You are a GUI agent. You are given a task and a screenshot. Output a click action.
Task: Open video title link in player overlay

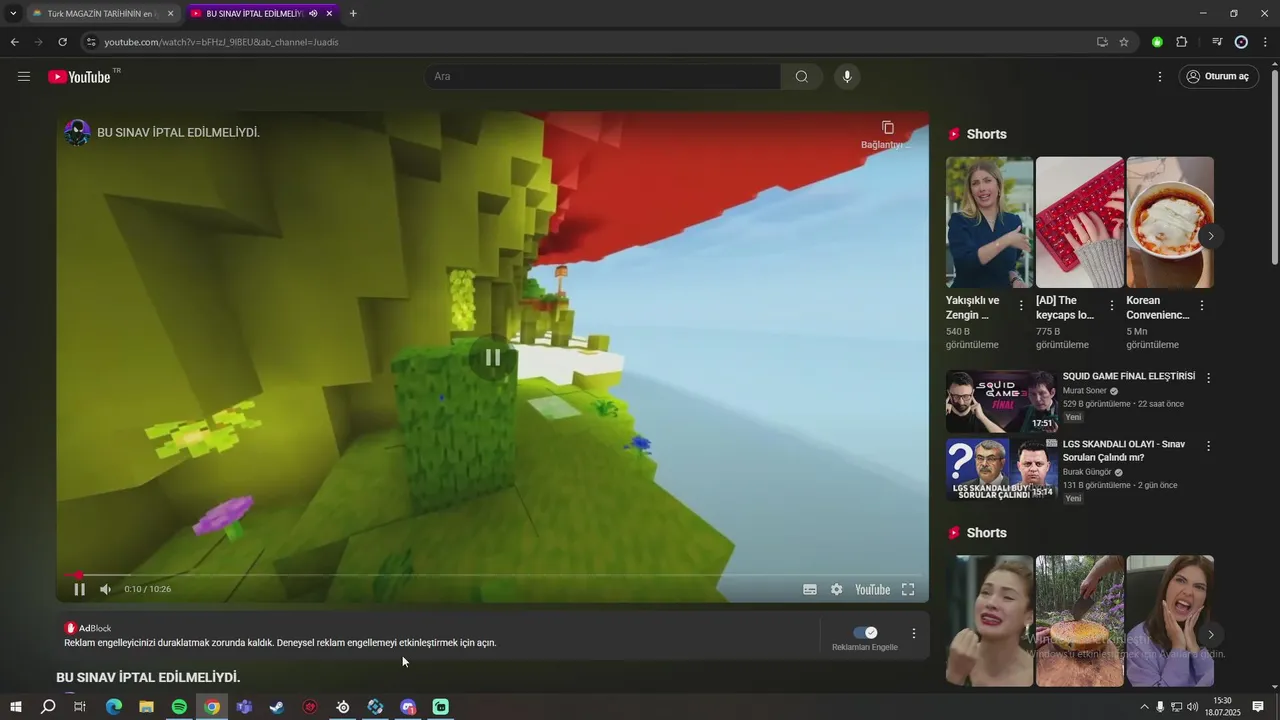pos(178,132)
